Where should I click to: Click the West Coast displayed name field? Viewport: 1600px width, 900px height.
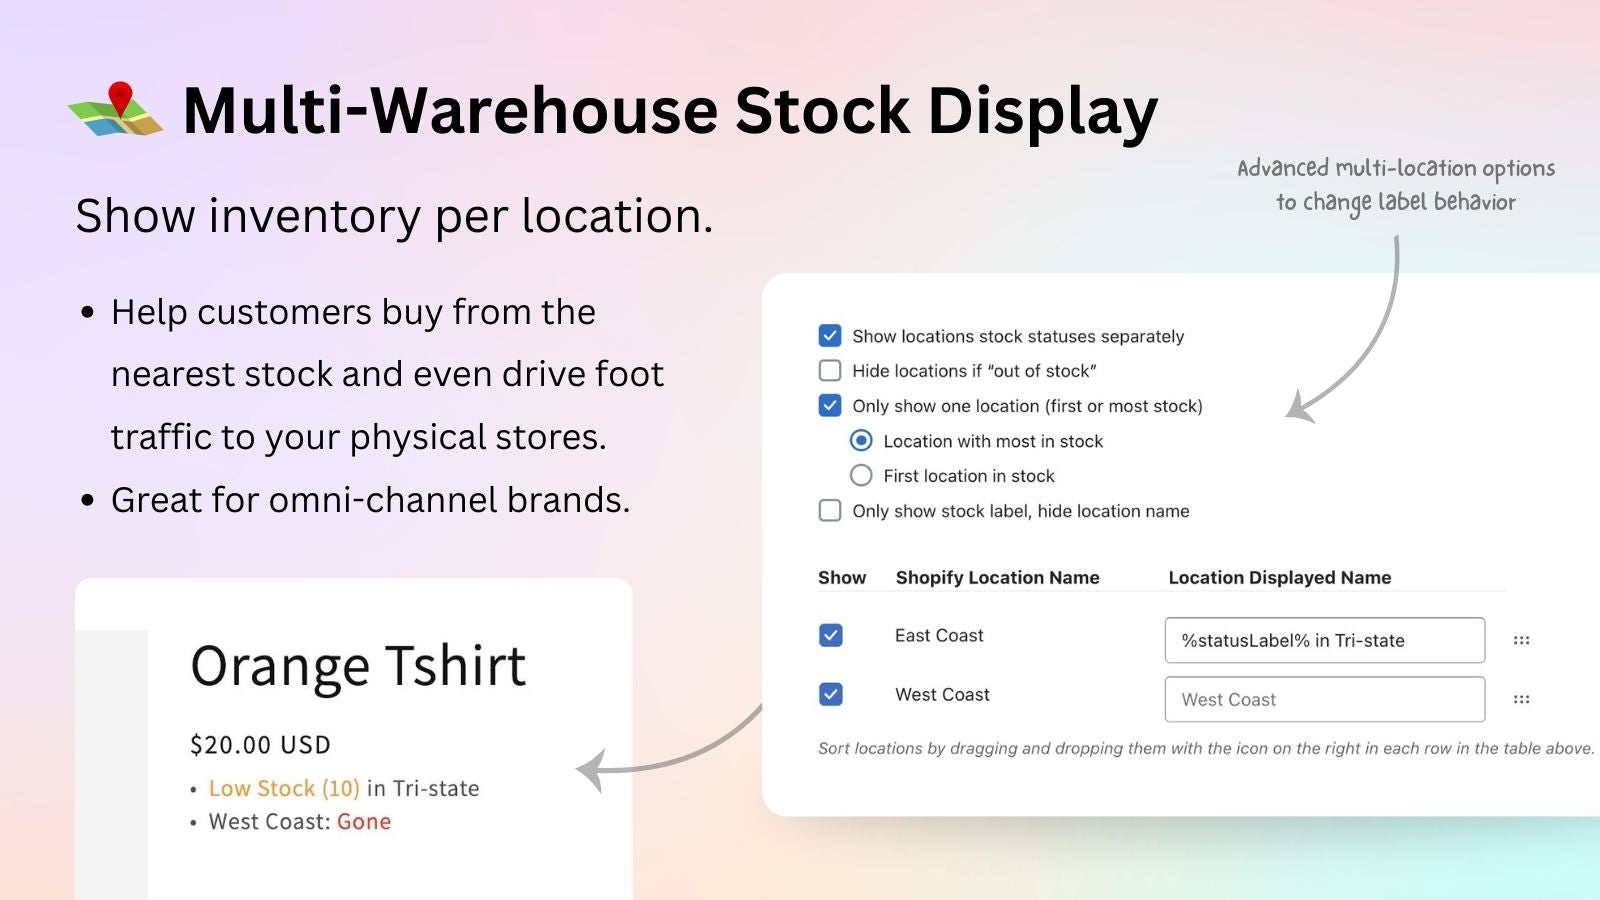1324,699
